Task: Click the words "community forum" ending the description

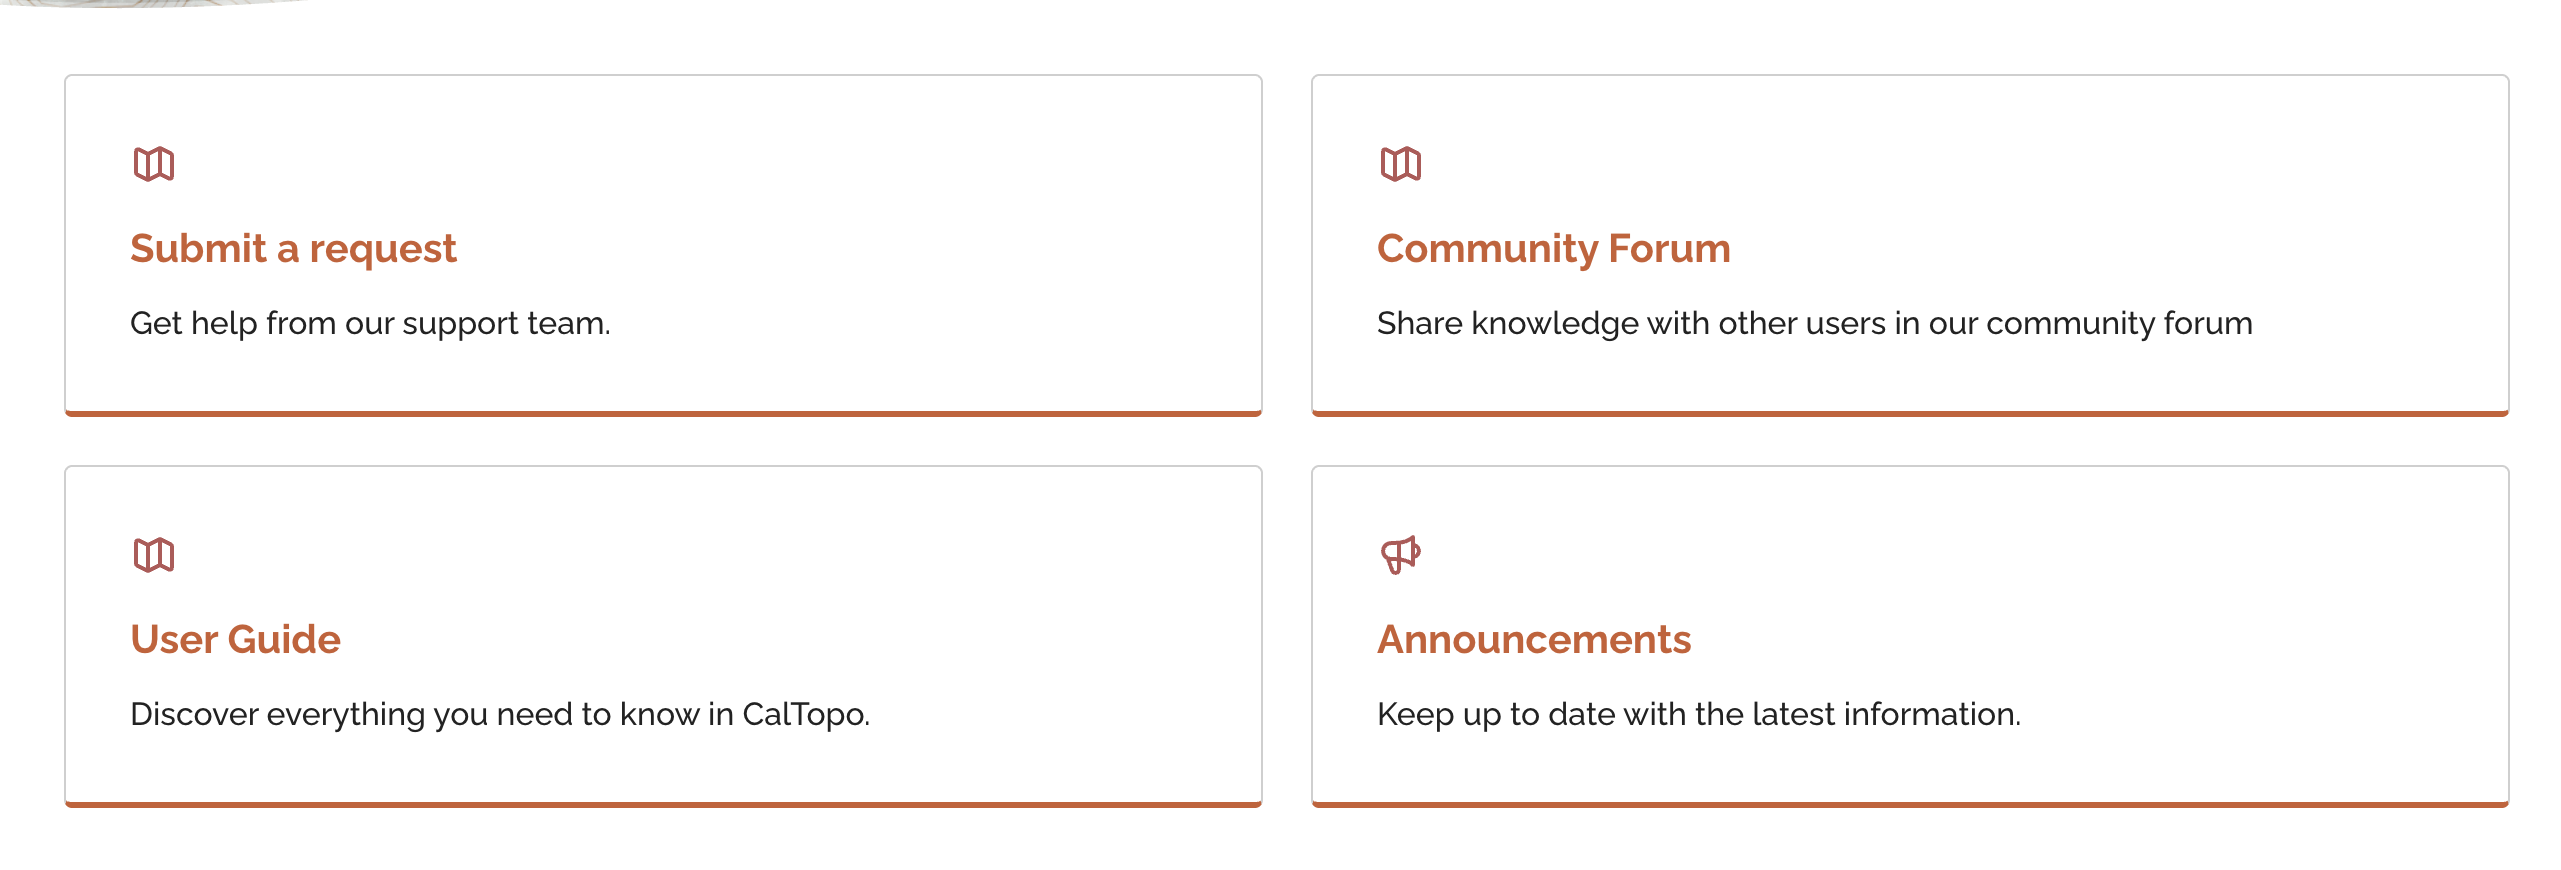Action: (2118, 323)
